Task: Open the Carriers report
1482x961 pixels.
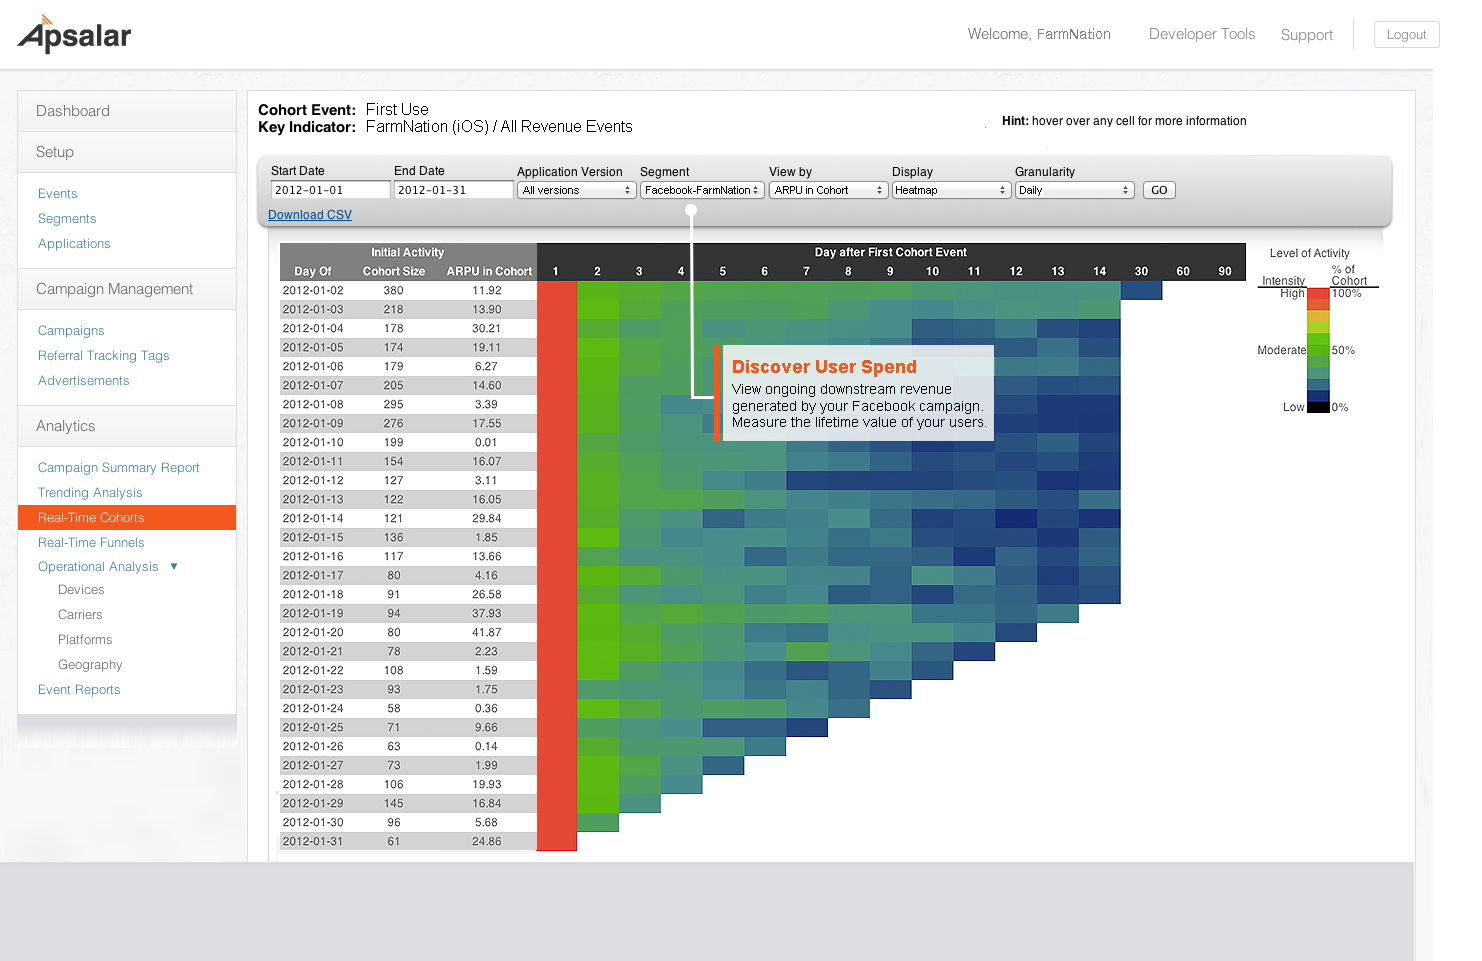Action: [x=80, y=615]
